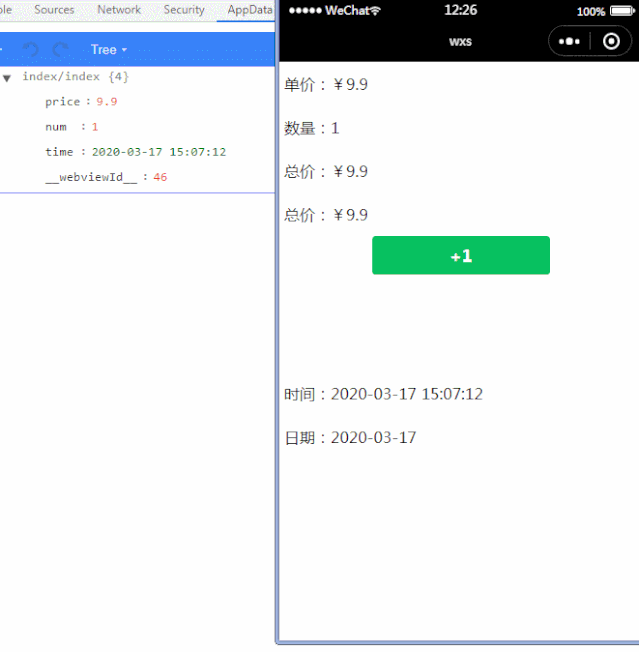Select the AppData tab
Screen dimensions: 639x652
pos(249,10)
